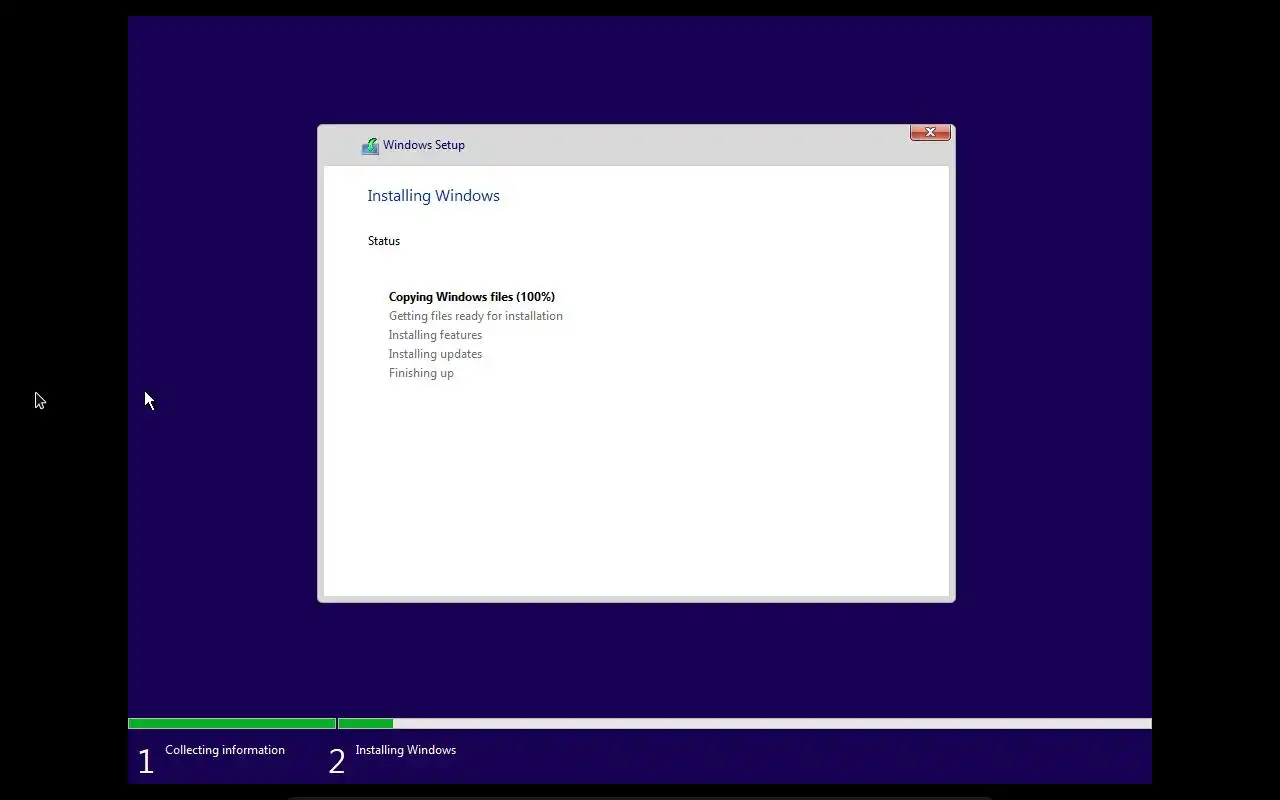The height and width of the screenshot is (800, 1280).
Task: Click the 'Installing Windows' heading
Action: tap(433, 196)
